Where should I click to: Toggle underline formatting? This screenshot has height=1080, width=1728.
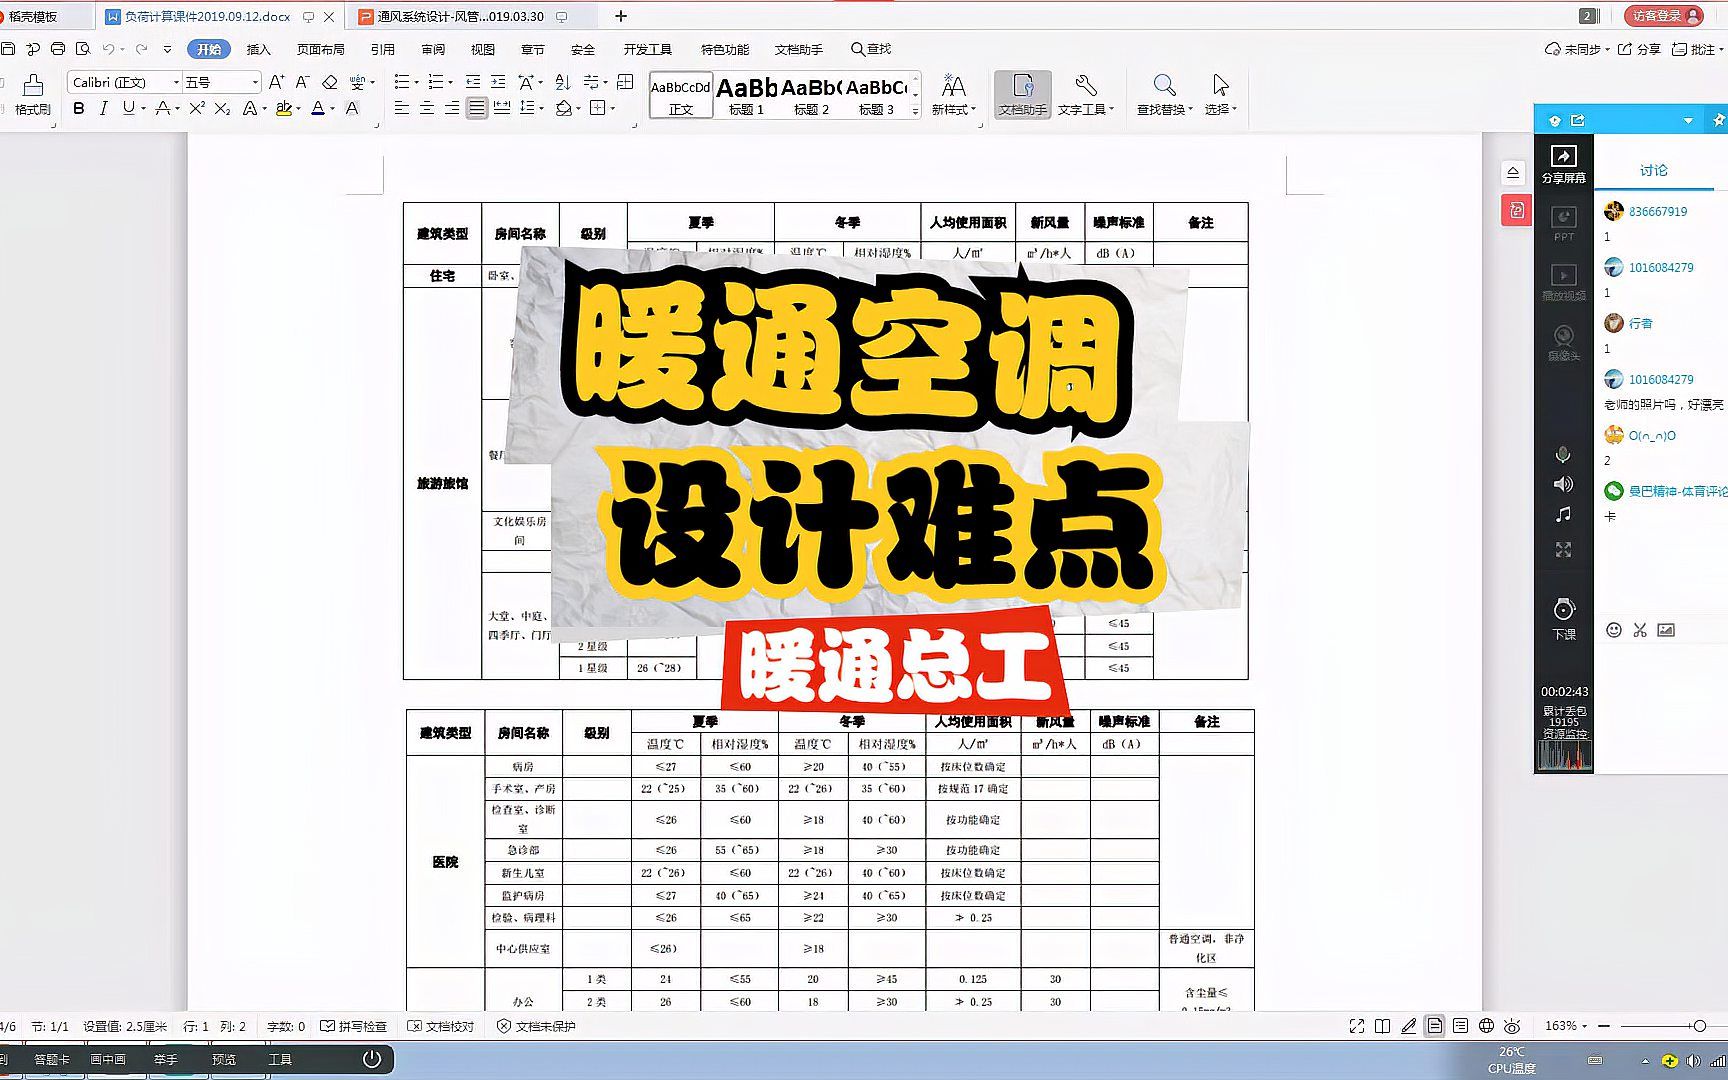(128, 108)
